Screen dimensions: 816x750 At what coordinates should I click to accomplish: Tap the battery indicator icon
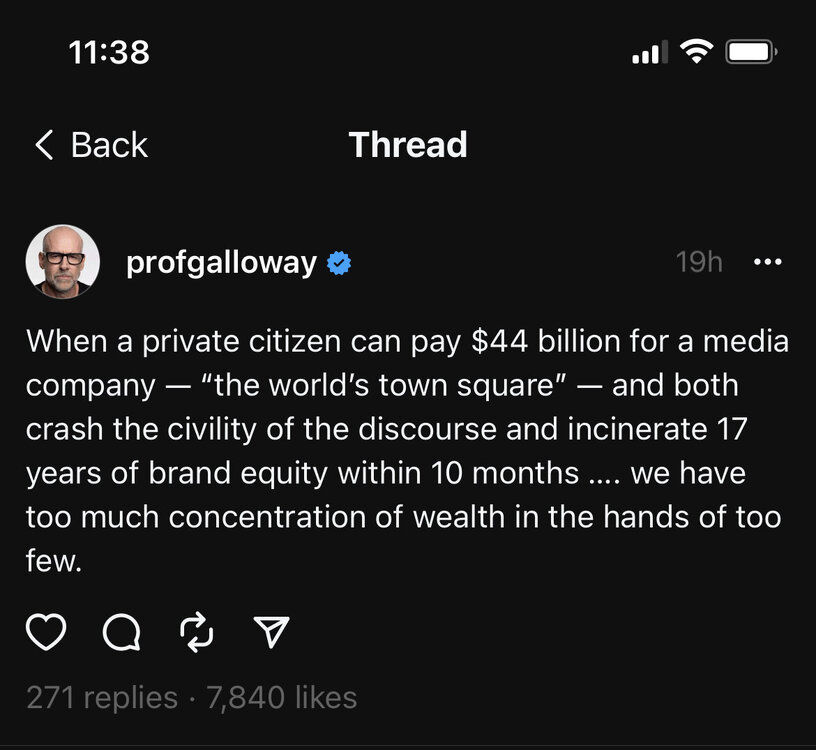tap(751, 52)
